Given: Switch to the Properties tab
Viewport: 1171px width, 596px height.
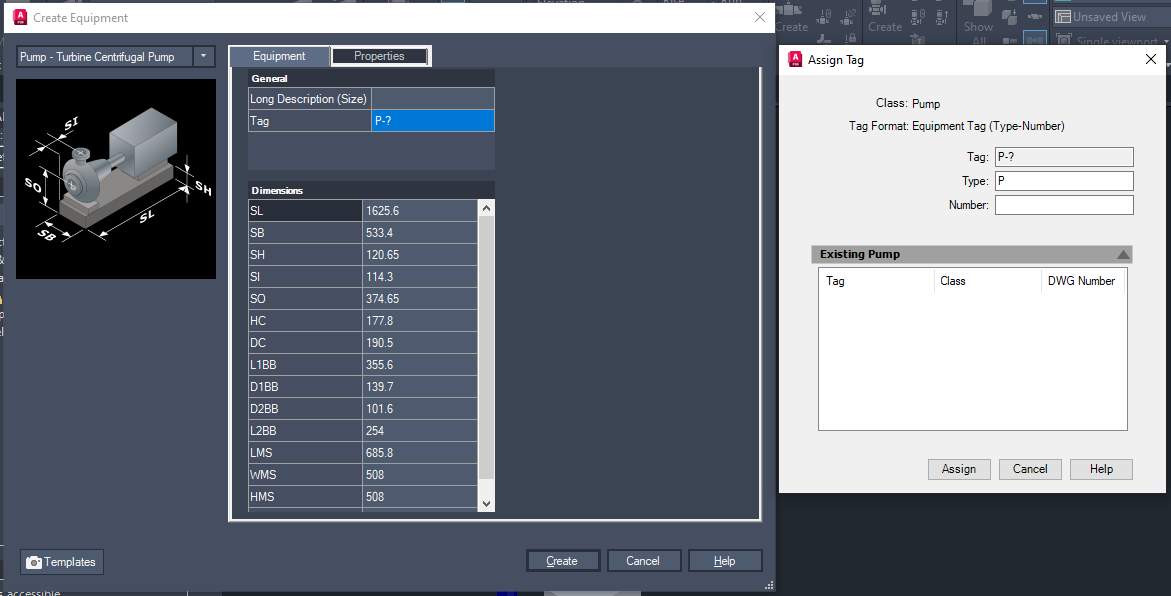Looking at the screenshot, I should pos(380,56).
